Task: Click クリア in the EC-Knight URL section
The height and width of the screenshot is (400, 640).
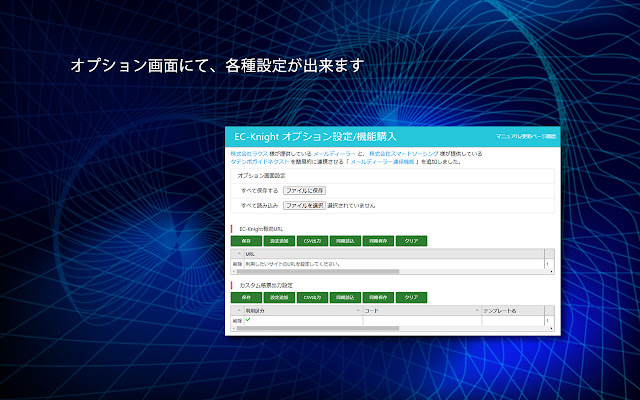Action: click(411, 241)
